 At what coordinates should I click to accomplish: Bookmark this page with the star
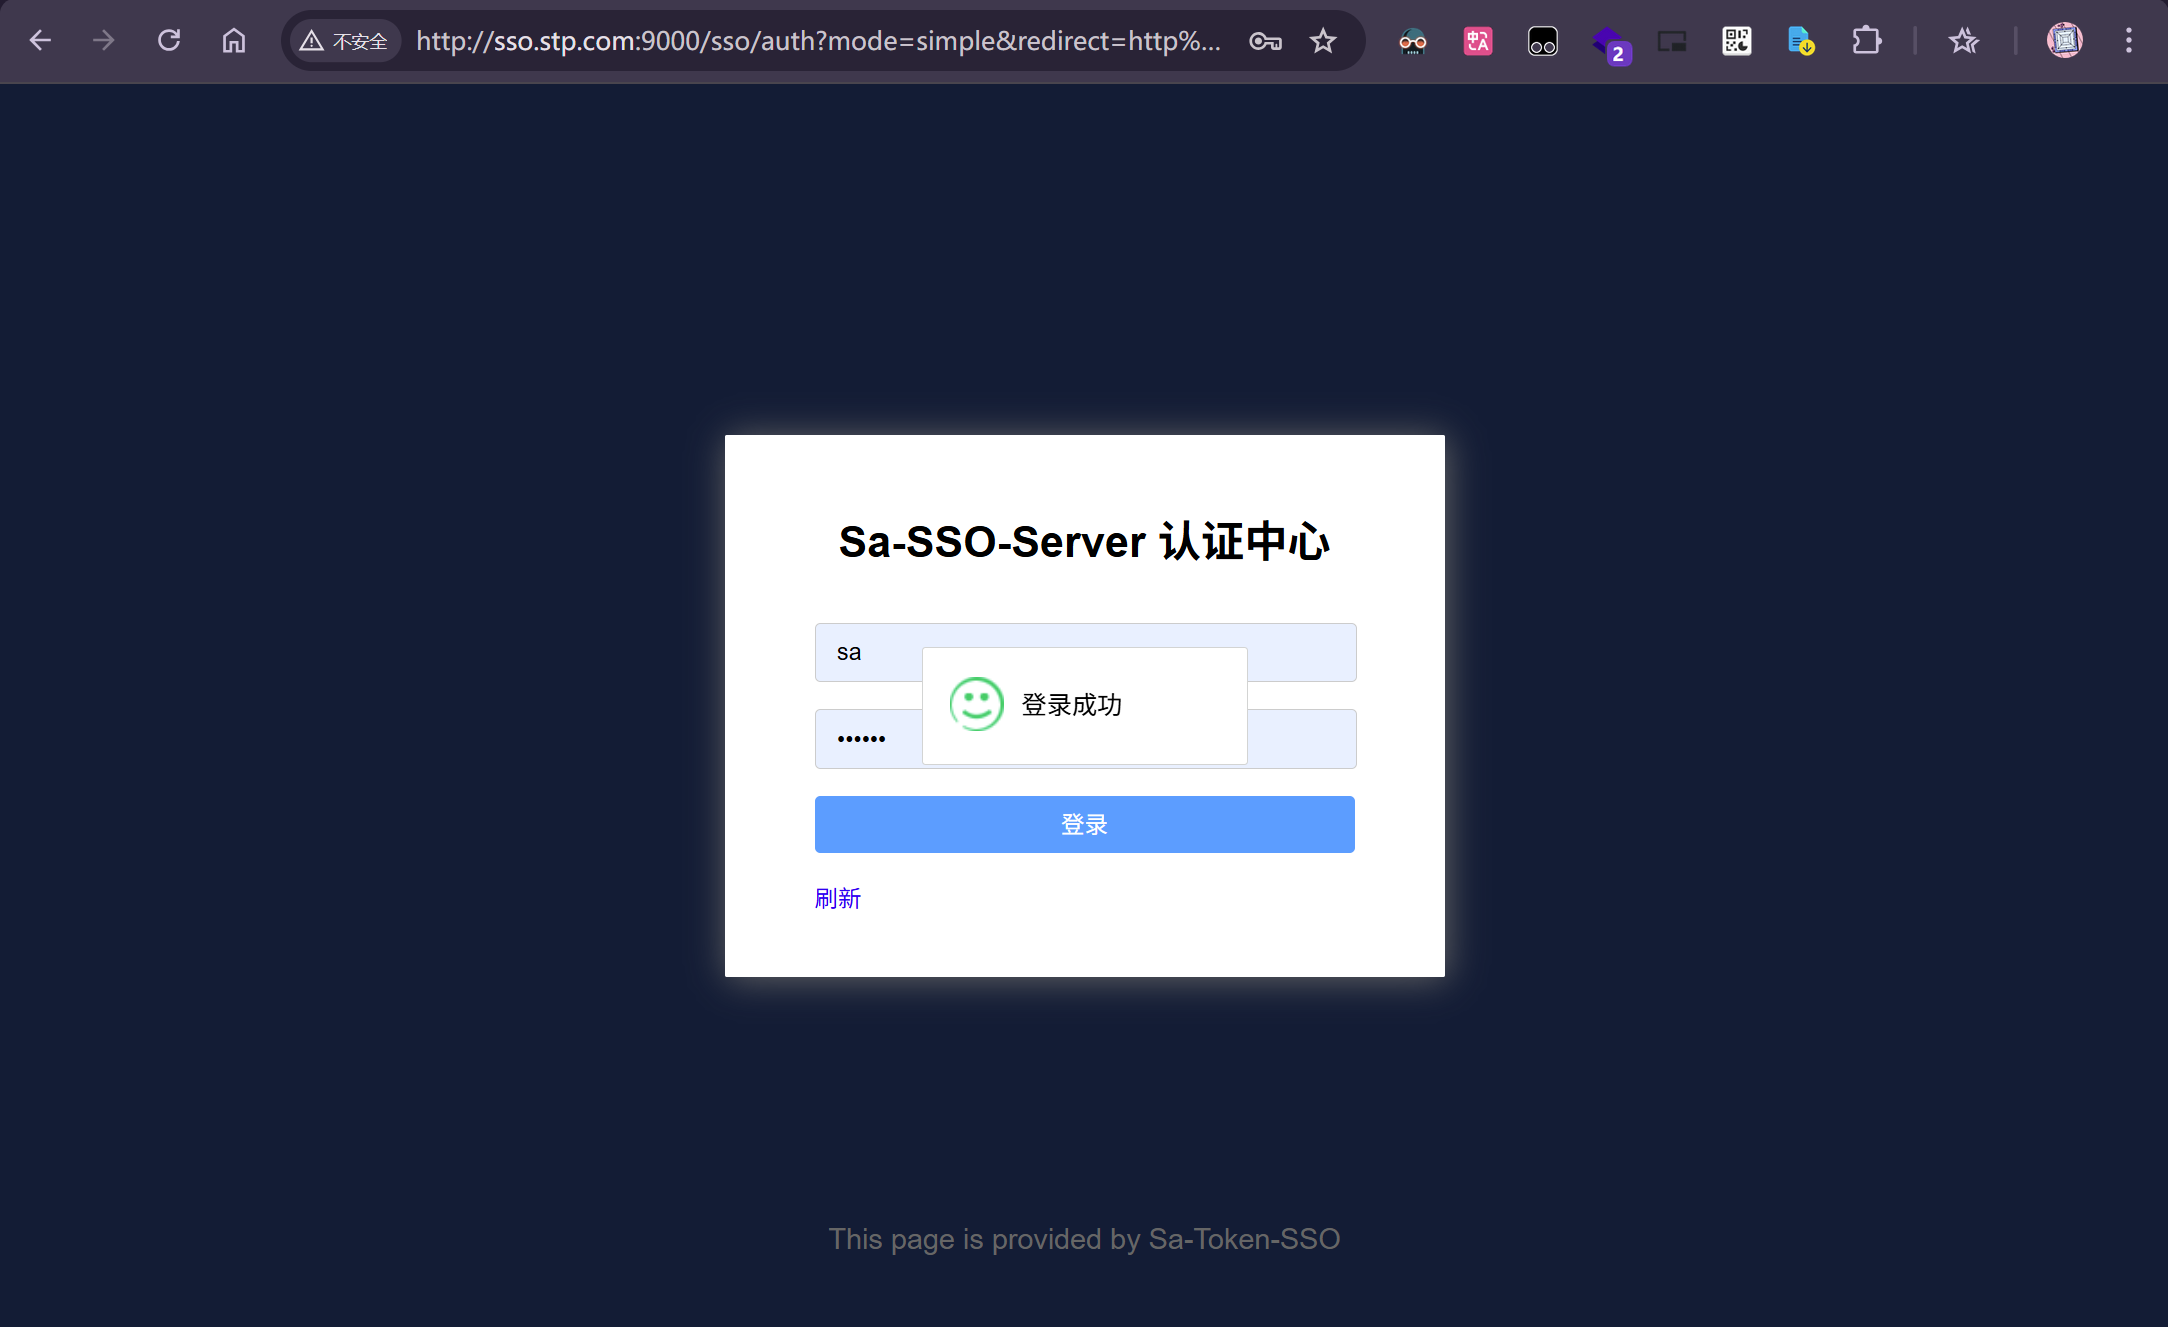pos(1323,41)
